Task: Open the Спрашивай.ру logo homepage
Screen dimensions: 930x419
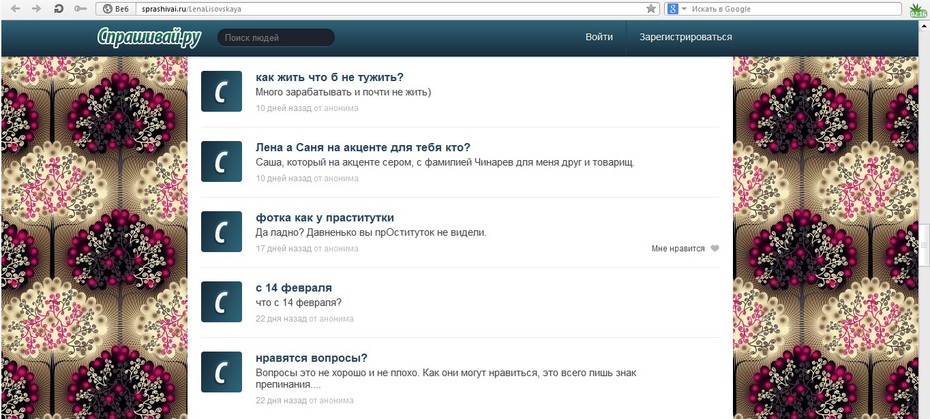Action: [149, 37]
